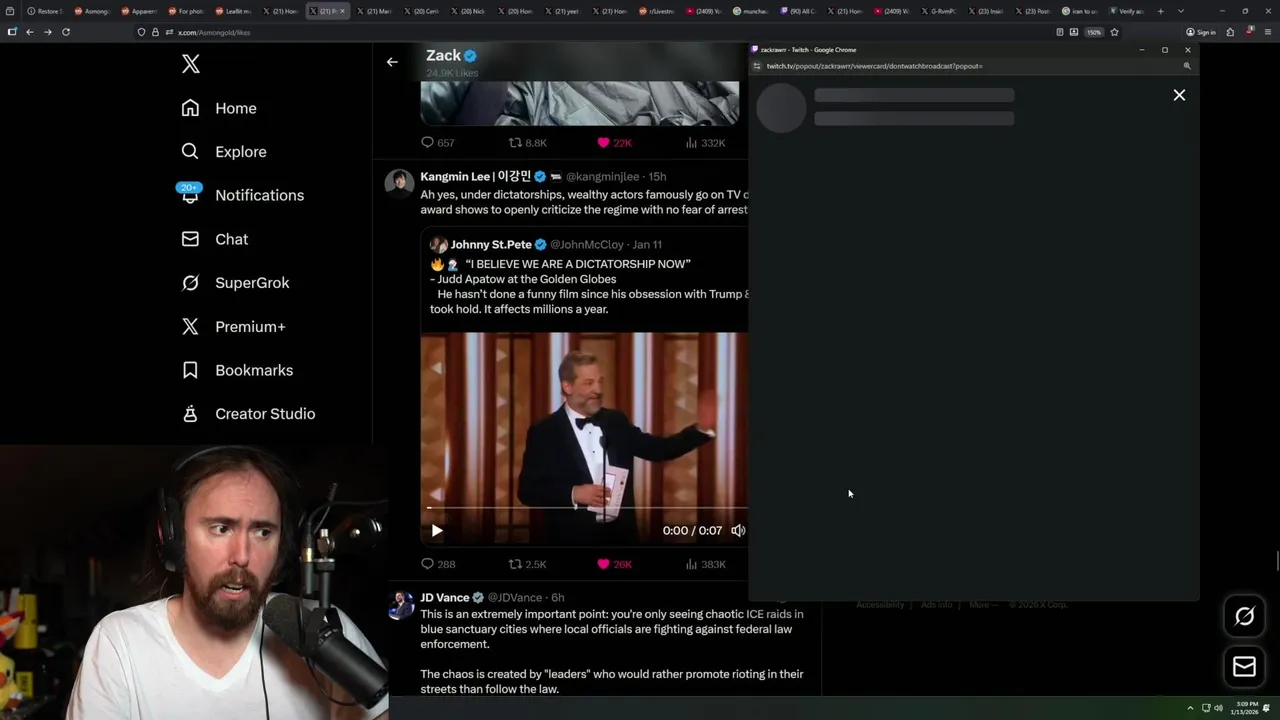Screen dimensions: 1280x720
Task: Open JD Vance's profile avatar
Action: (400, 604)
